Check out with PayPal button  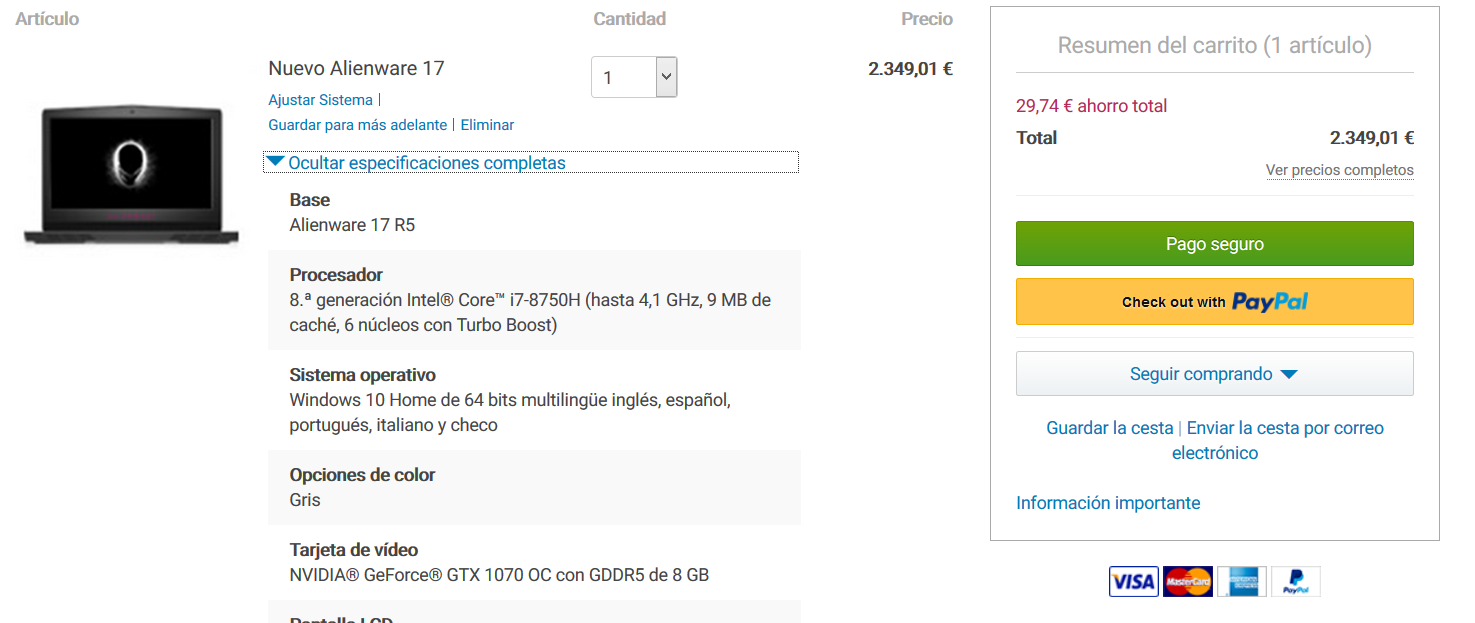click(x=1214, y=301)
